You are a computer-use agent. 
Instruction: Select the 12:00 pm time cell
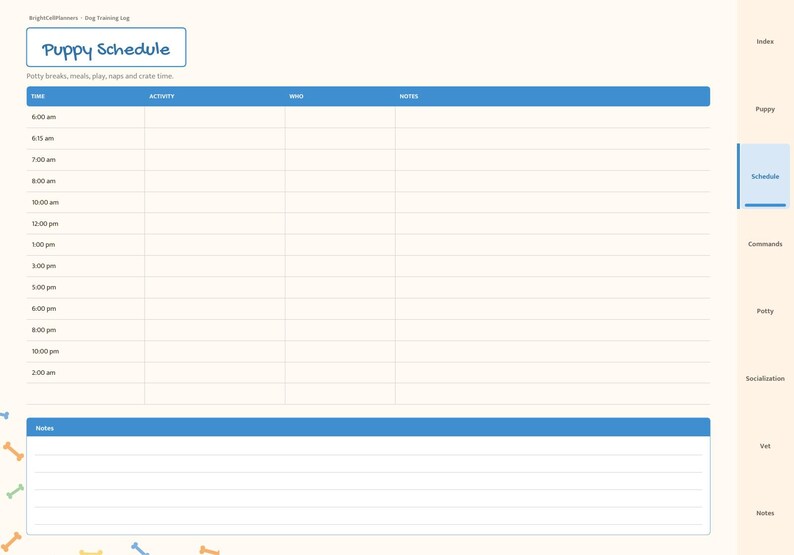point(86,223)
